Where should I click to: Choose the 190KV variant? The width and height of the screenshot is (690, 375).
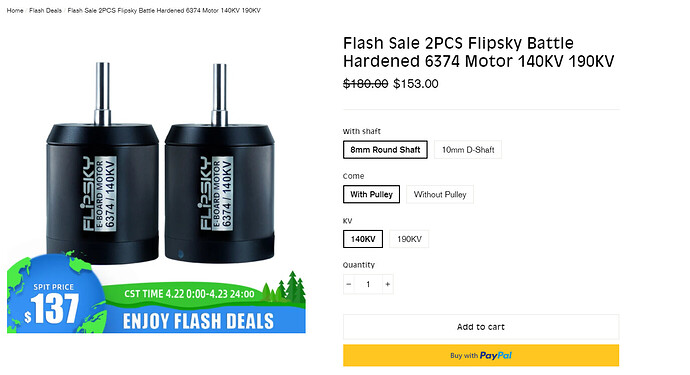pyautogui.click(x=409, y=239)
